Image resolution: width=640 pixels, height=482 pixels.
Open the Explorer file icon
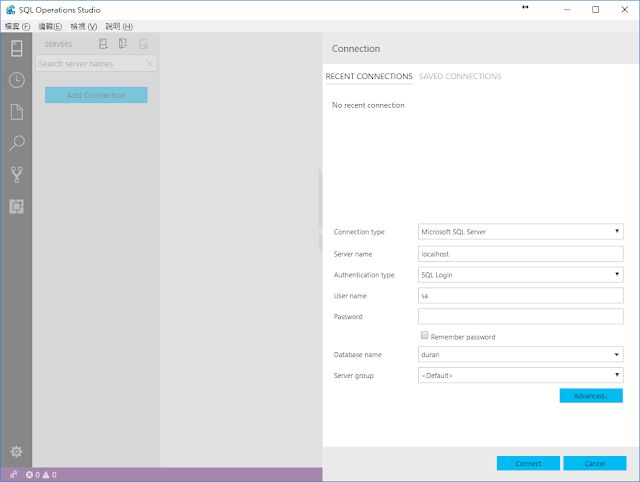pyautogui.click(x=16, y=112)
